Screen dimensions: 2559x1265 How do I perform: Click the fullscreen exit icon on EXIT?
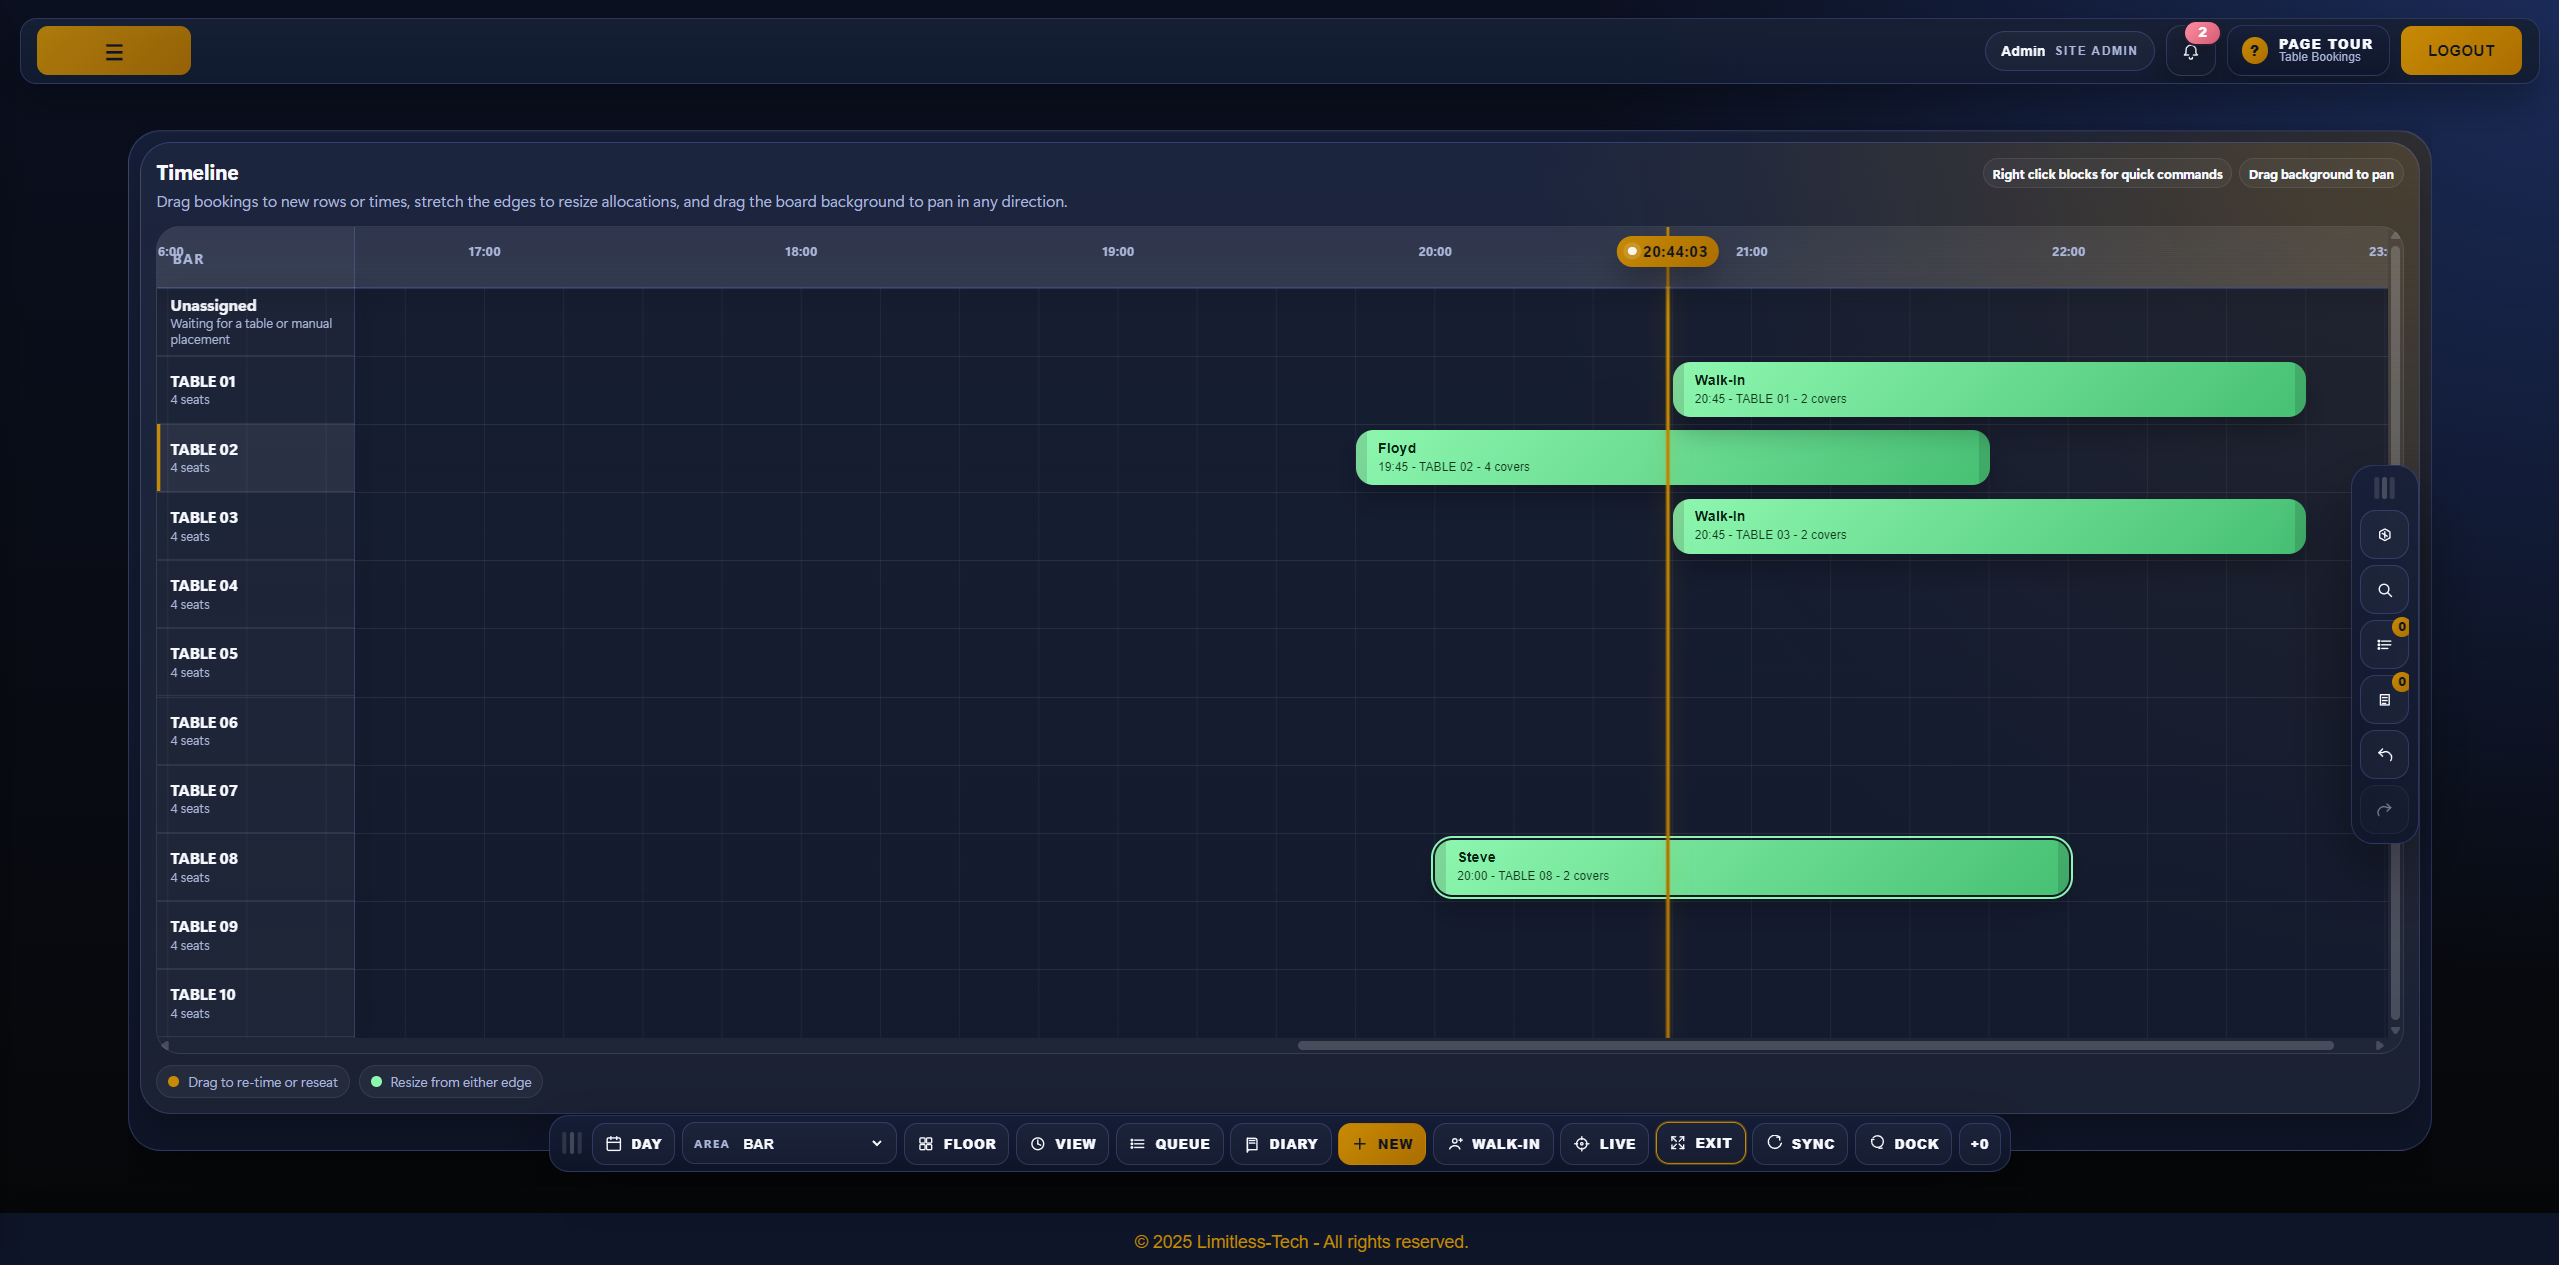click(1678, 1143)
